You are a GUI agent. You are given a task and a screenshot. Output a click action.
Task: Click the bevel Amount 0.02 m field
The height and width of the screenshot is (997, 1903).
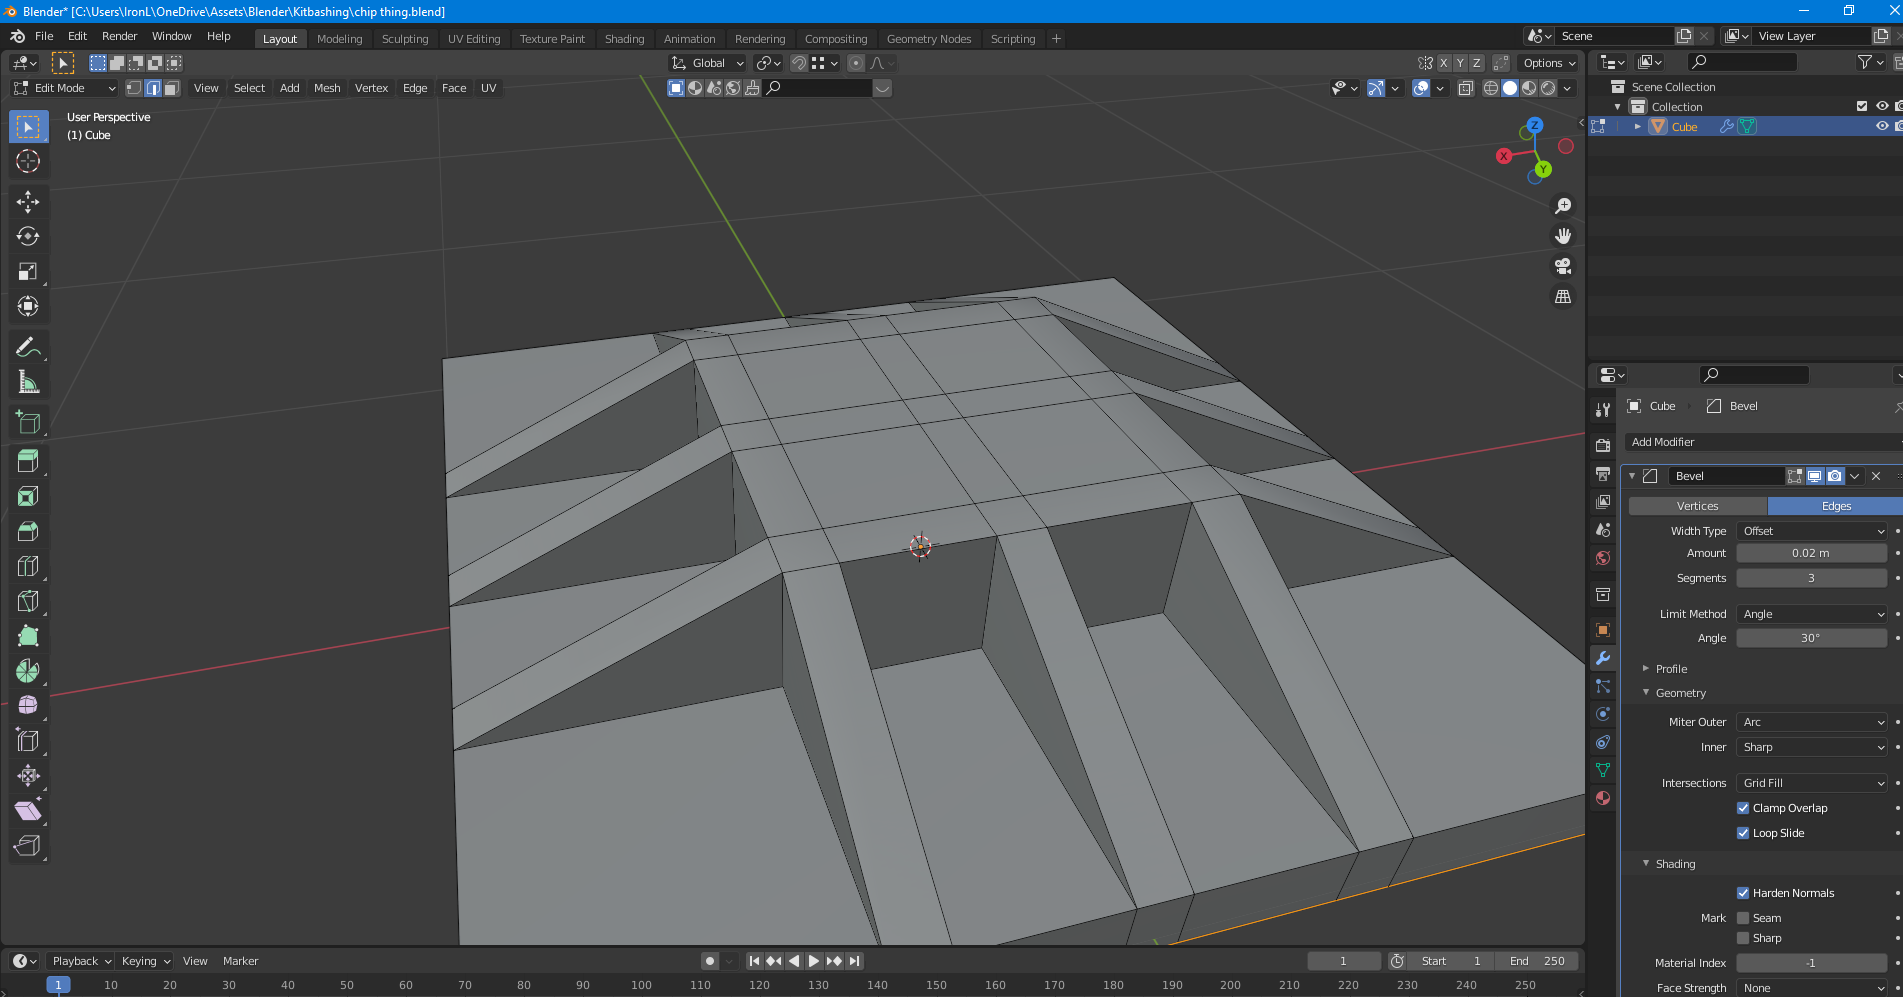1812,553
